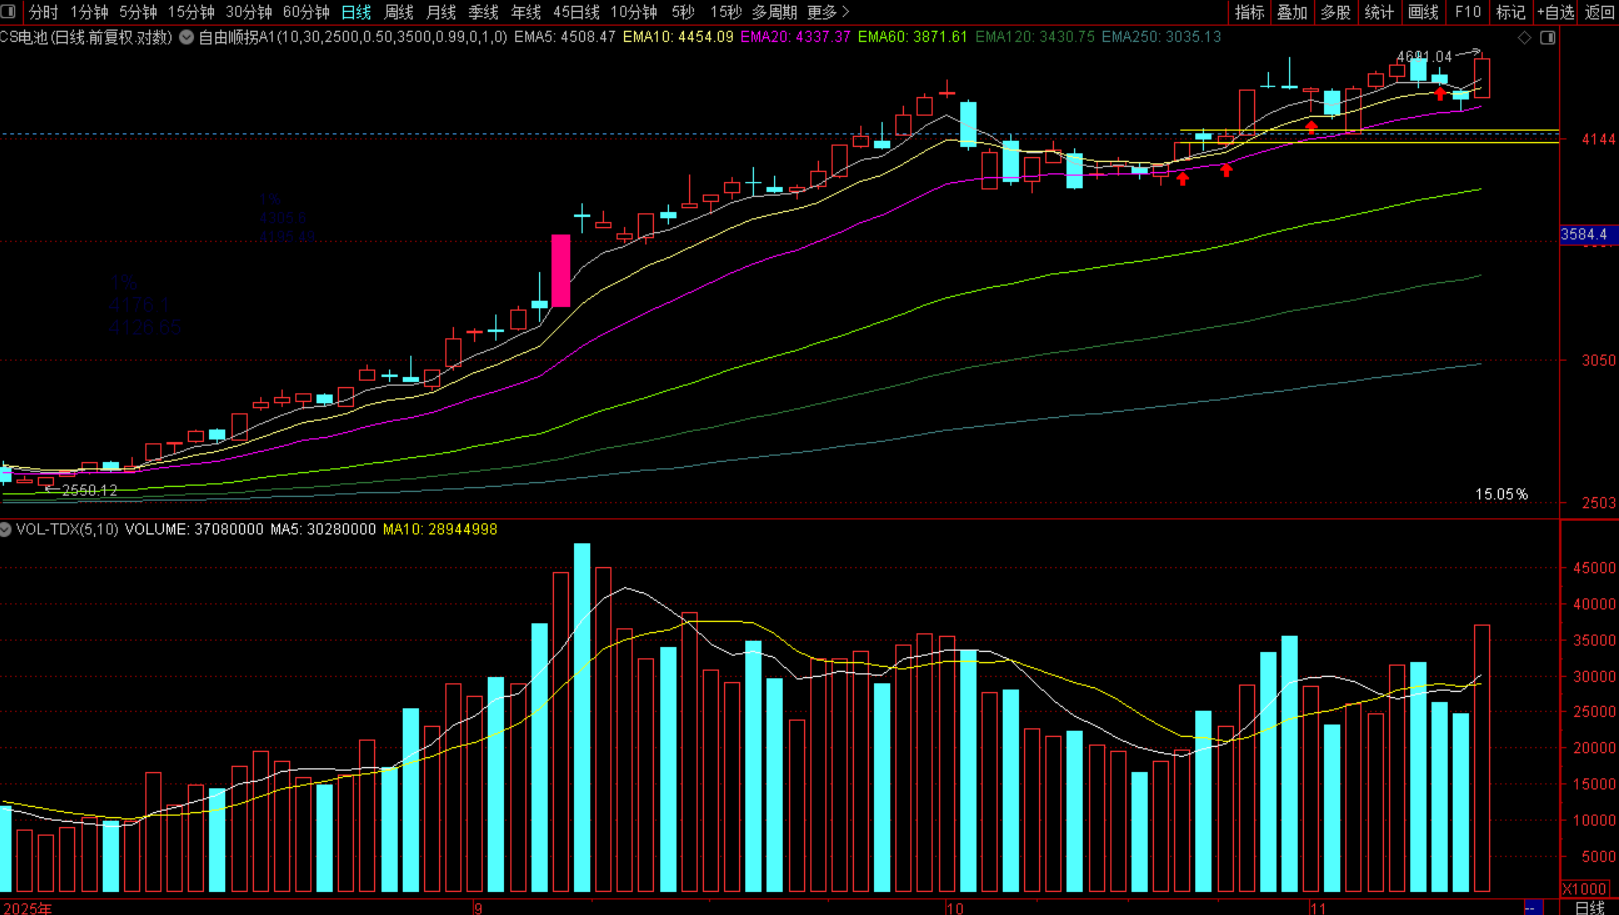Click the small blue indicator in bottom bar
This screenshot has height=915, width=1619.
click(x=1533, y=907)
